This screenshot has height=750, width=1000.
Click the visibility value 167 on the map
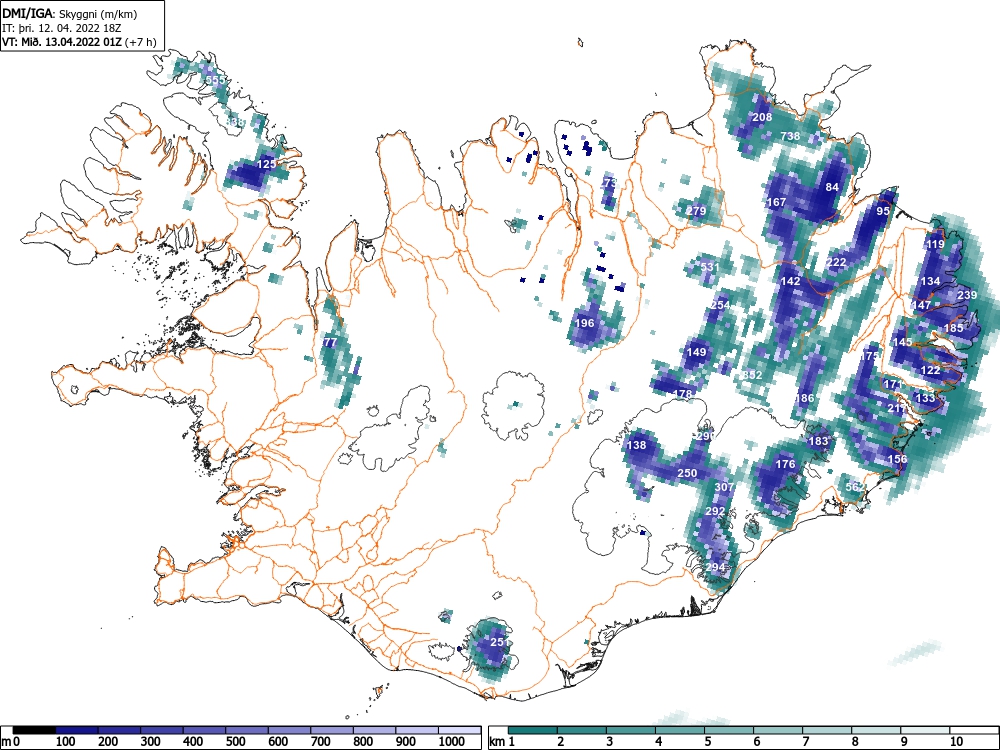pos(777,202)
